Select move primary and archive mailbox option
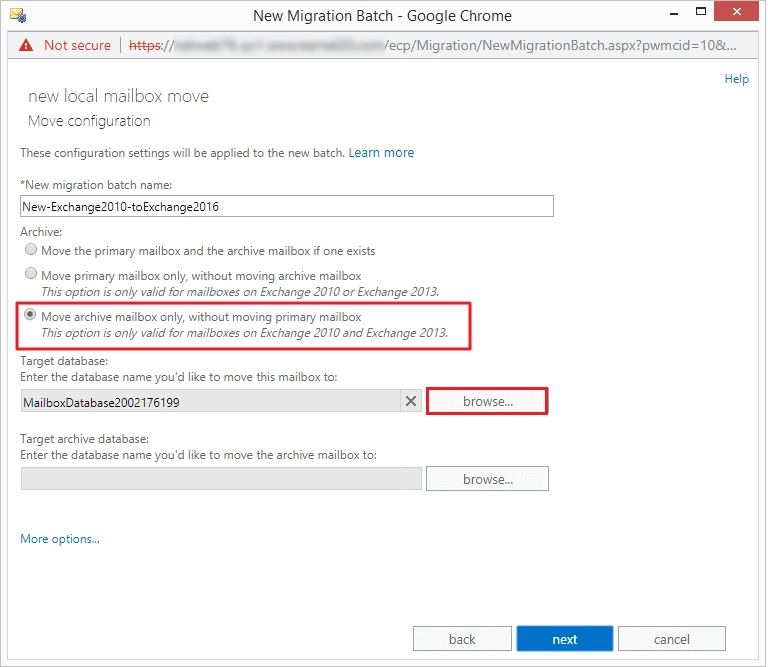The image size is (768, 667). (x=31, y=249)
